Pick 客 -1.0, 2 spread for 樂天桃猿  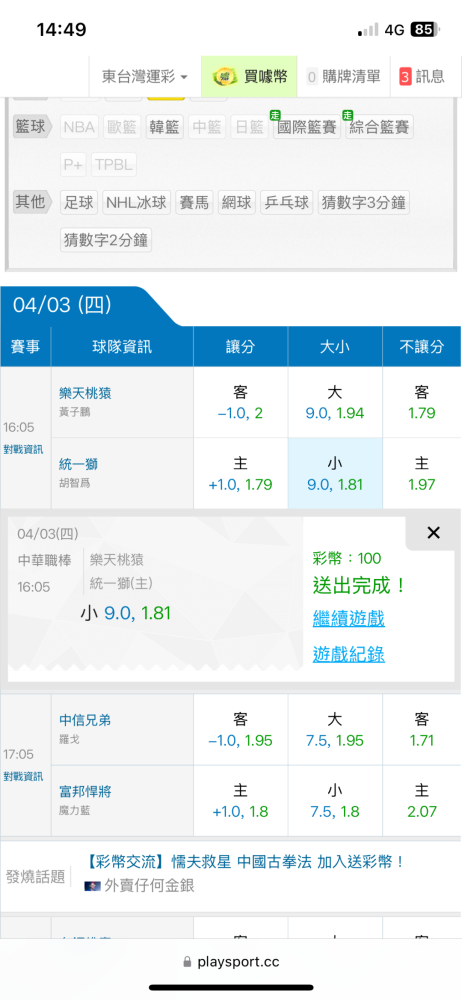click(x=241, y=402)
